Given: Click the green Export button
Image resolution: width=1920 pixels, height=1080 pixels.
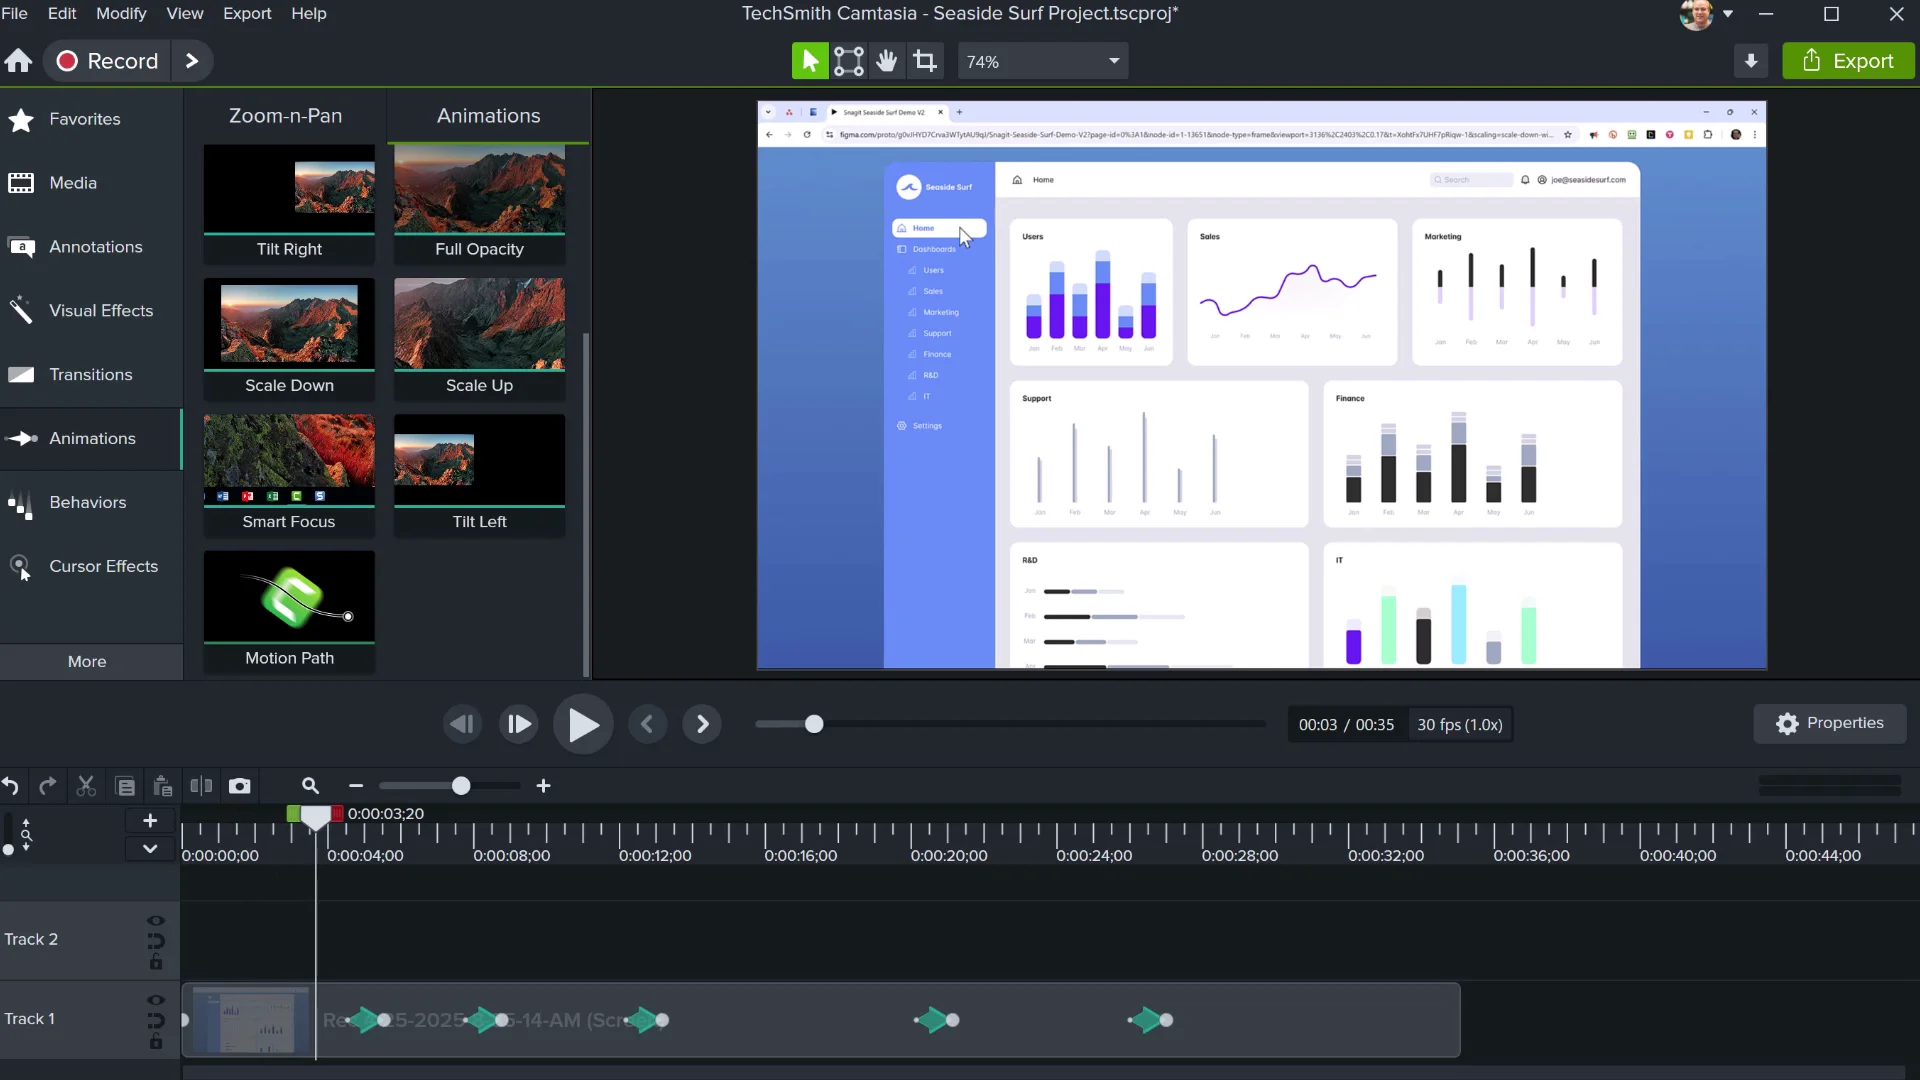Looking at the screenshot, I should [x=1848, y=60].
